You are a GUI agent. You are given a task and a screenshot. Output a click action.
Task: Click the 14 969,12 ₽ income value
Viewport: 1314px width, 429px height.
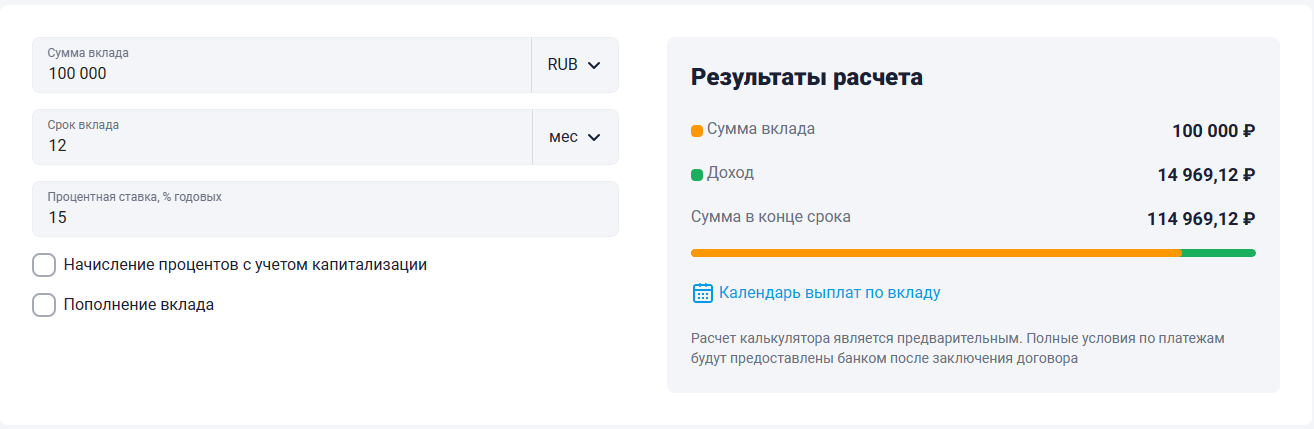click(1205, 175)
